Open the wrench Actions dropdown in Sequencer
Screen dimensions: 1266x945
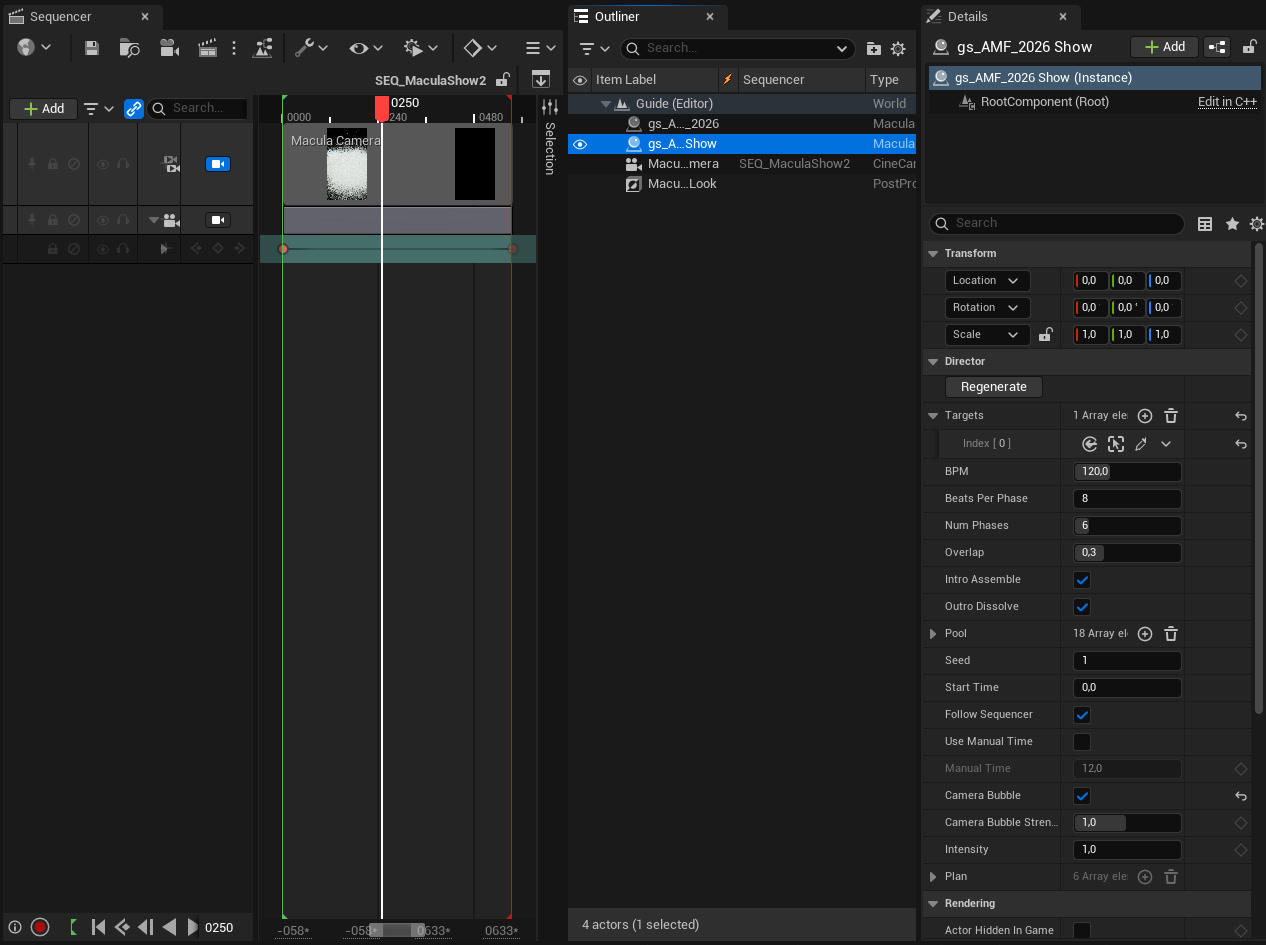click(311, 48)
